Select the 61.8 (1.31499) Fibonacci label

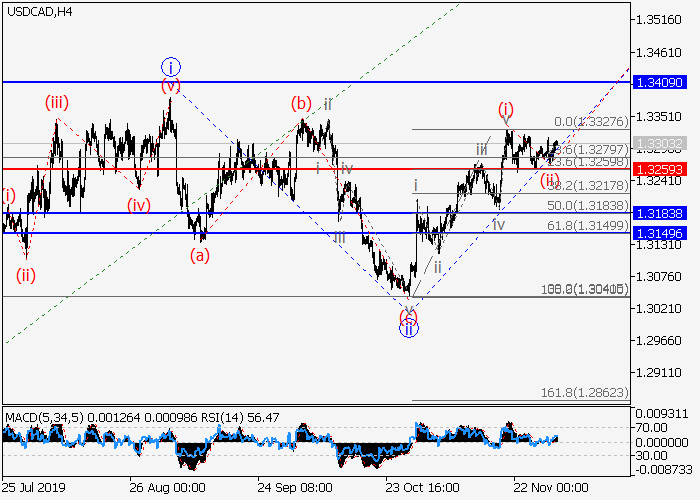[x=591, y=226]
